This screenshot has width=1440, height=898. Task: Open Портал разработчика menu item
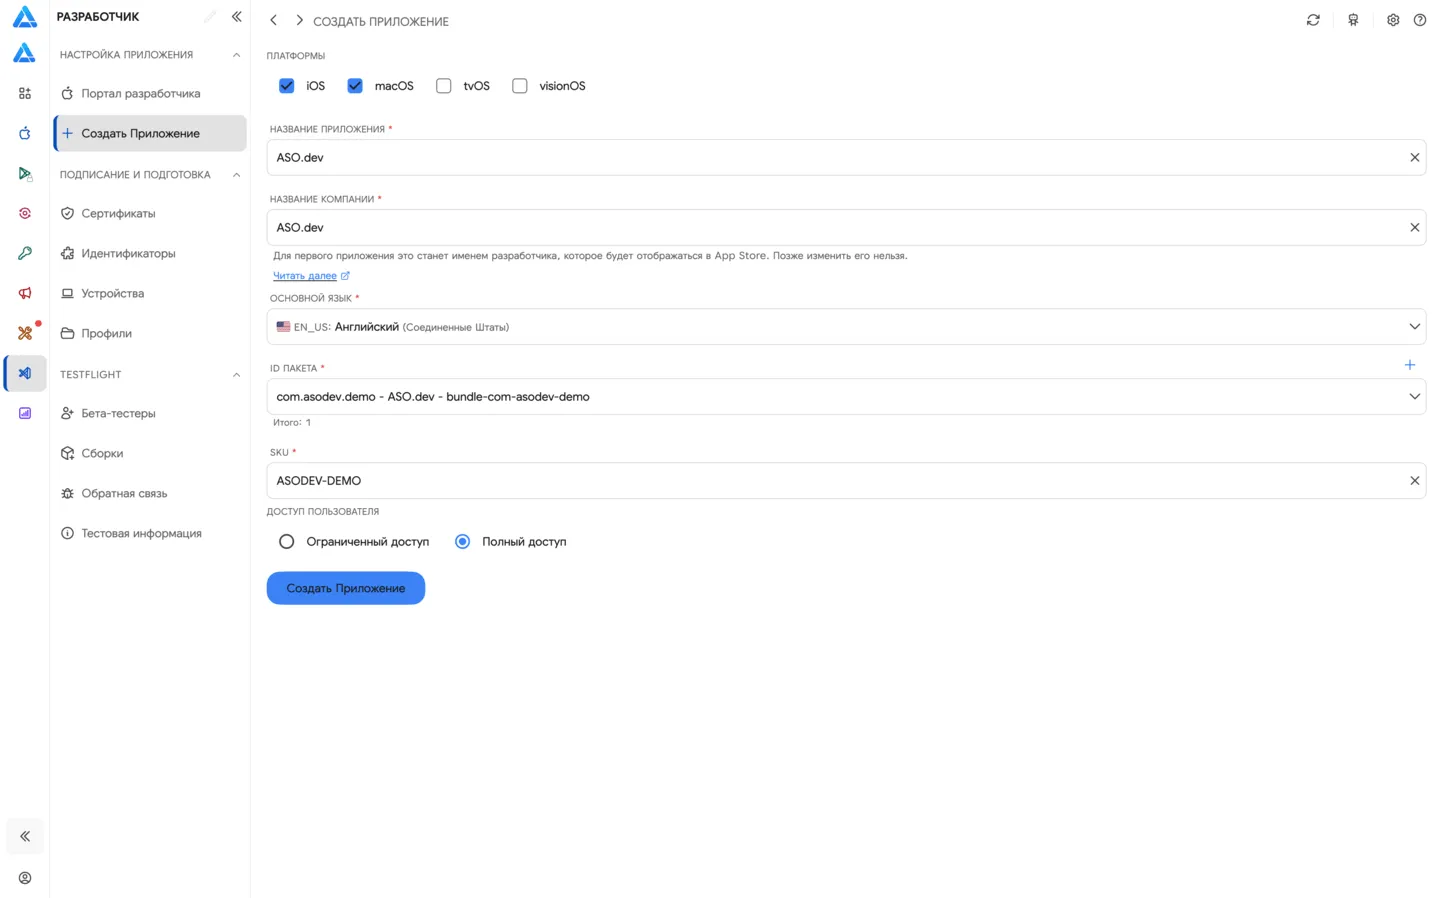tap(150, 93)
